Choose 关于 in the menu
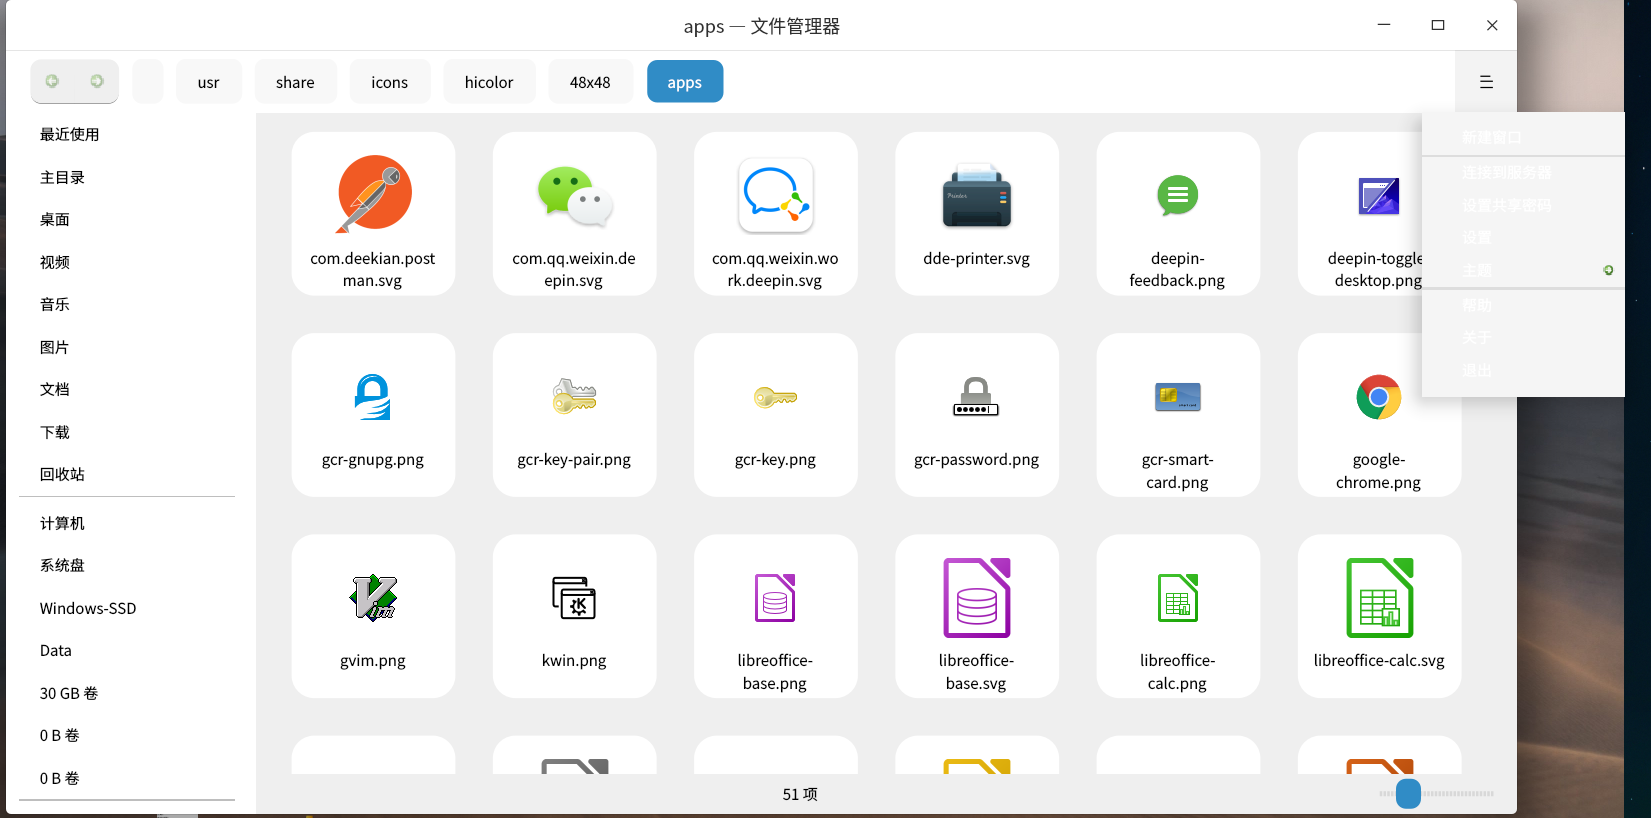The height and width of the screenshot is (818, 1651). [x=1523, y=338]
